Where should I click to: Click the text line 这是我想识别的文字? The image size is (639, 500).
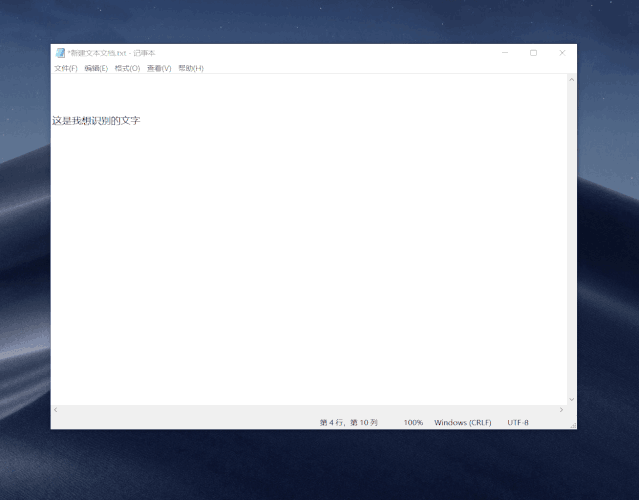(96, 121)
